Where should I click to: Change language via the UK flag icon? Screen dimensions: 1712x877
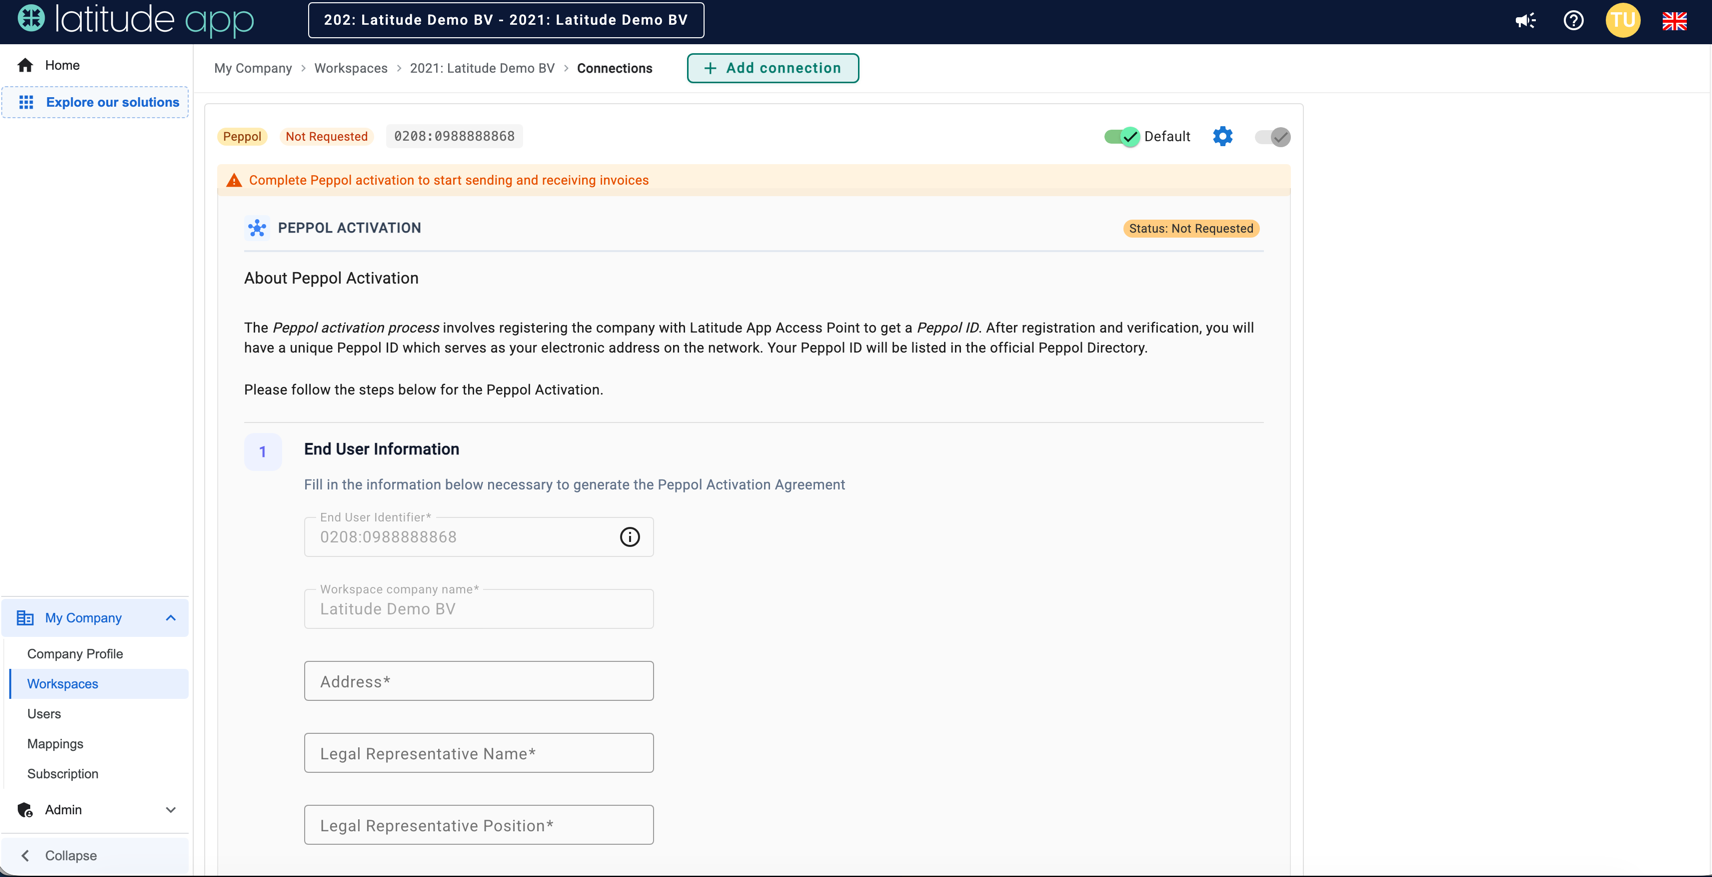click(x=1675, y=20)
